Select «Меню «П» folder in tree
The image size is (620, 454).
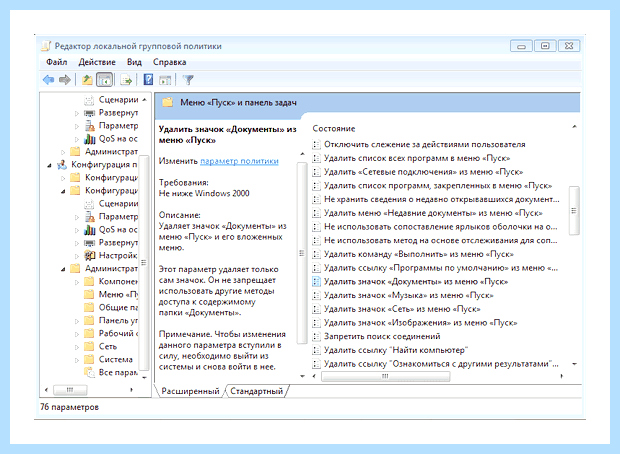coord(118,294)
